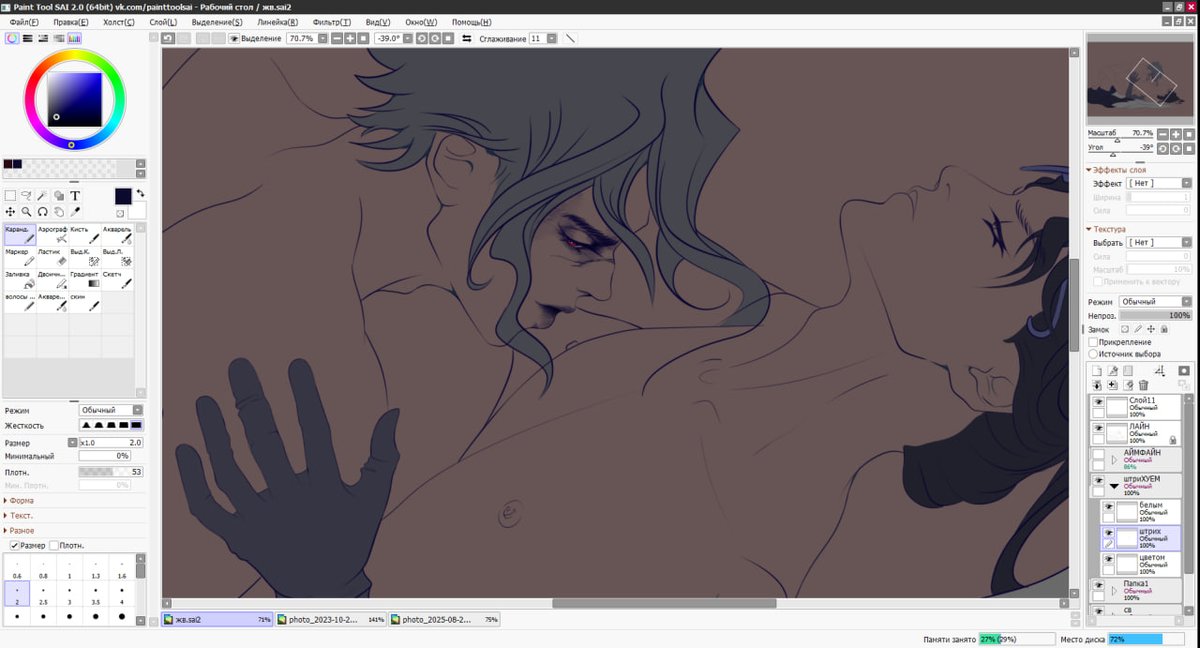Show the swatches palette panel
Viewport: 1200px width, 648px height.
point(74,38)
